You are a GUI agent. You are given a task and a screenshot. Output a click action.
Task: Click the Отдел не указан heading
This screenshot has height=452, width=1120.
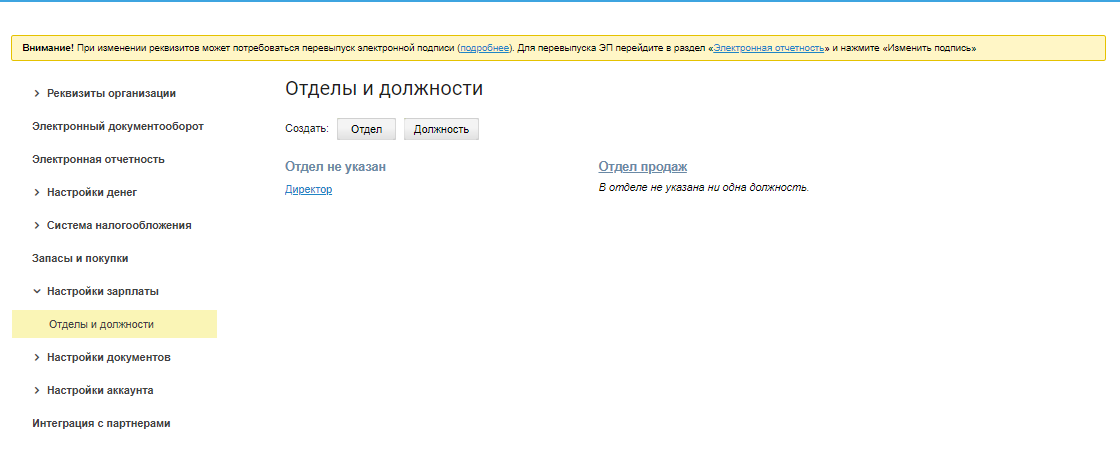point(336,167)
